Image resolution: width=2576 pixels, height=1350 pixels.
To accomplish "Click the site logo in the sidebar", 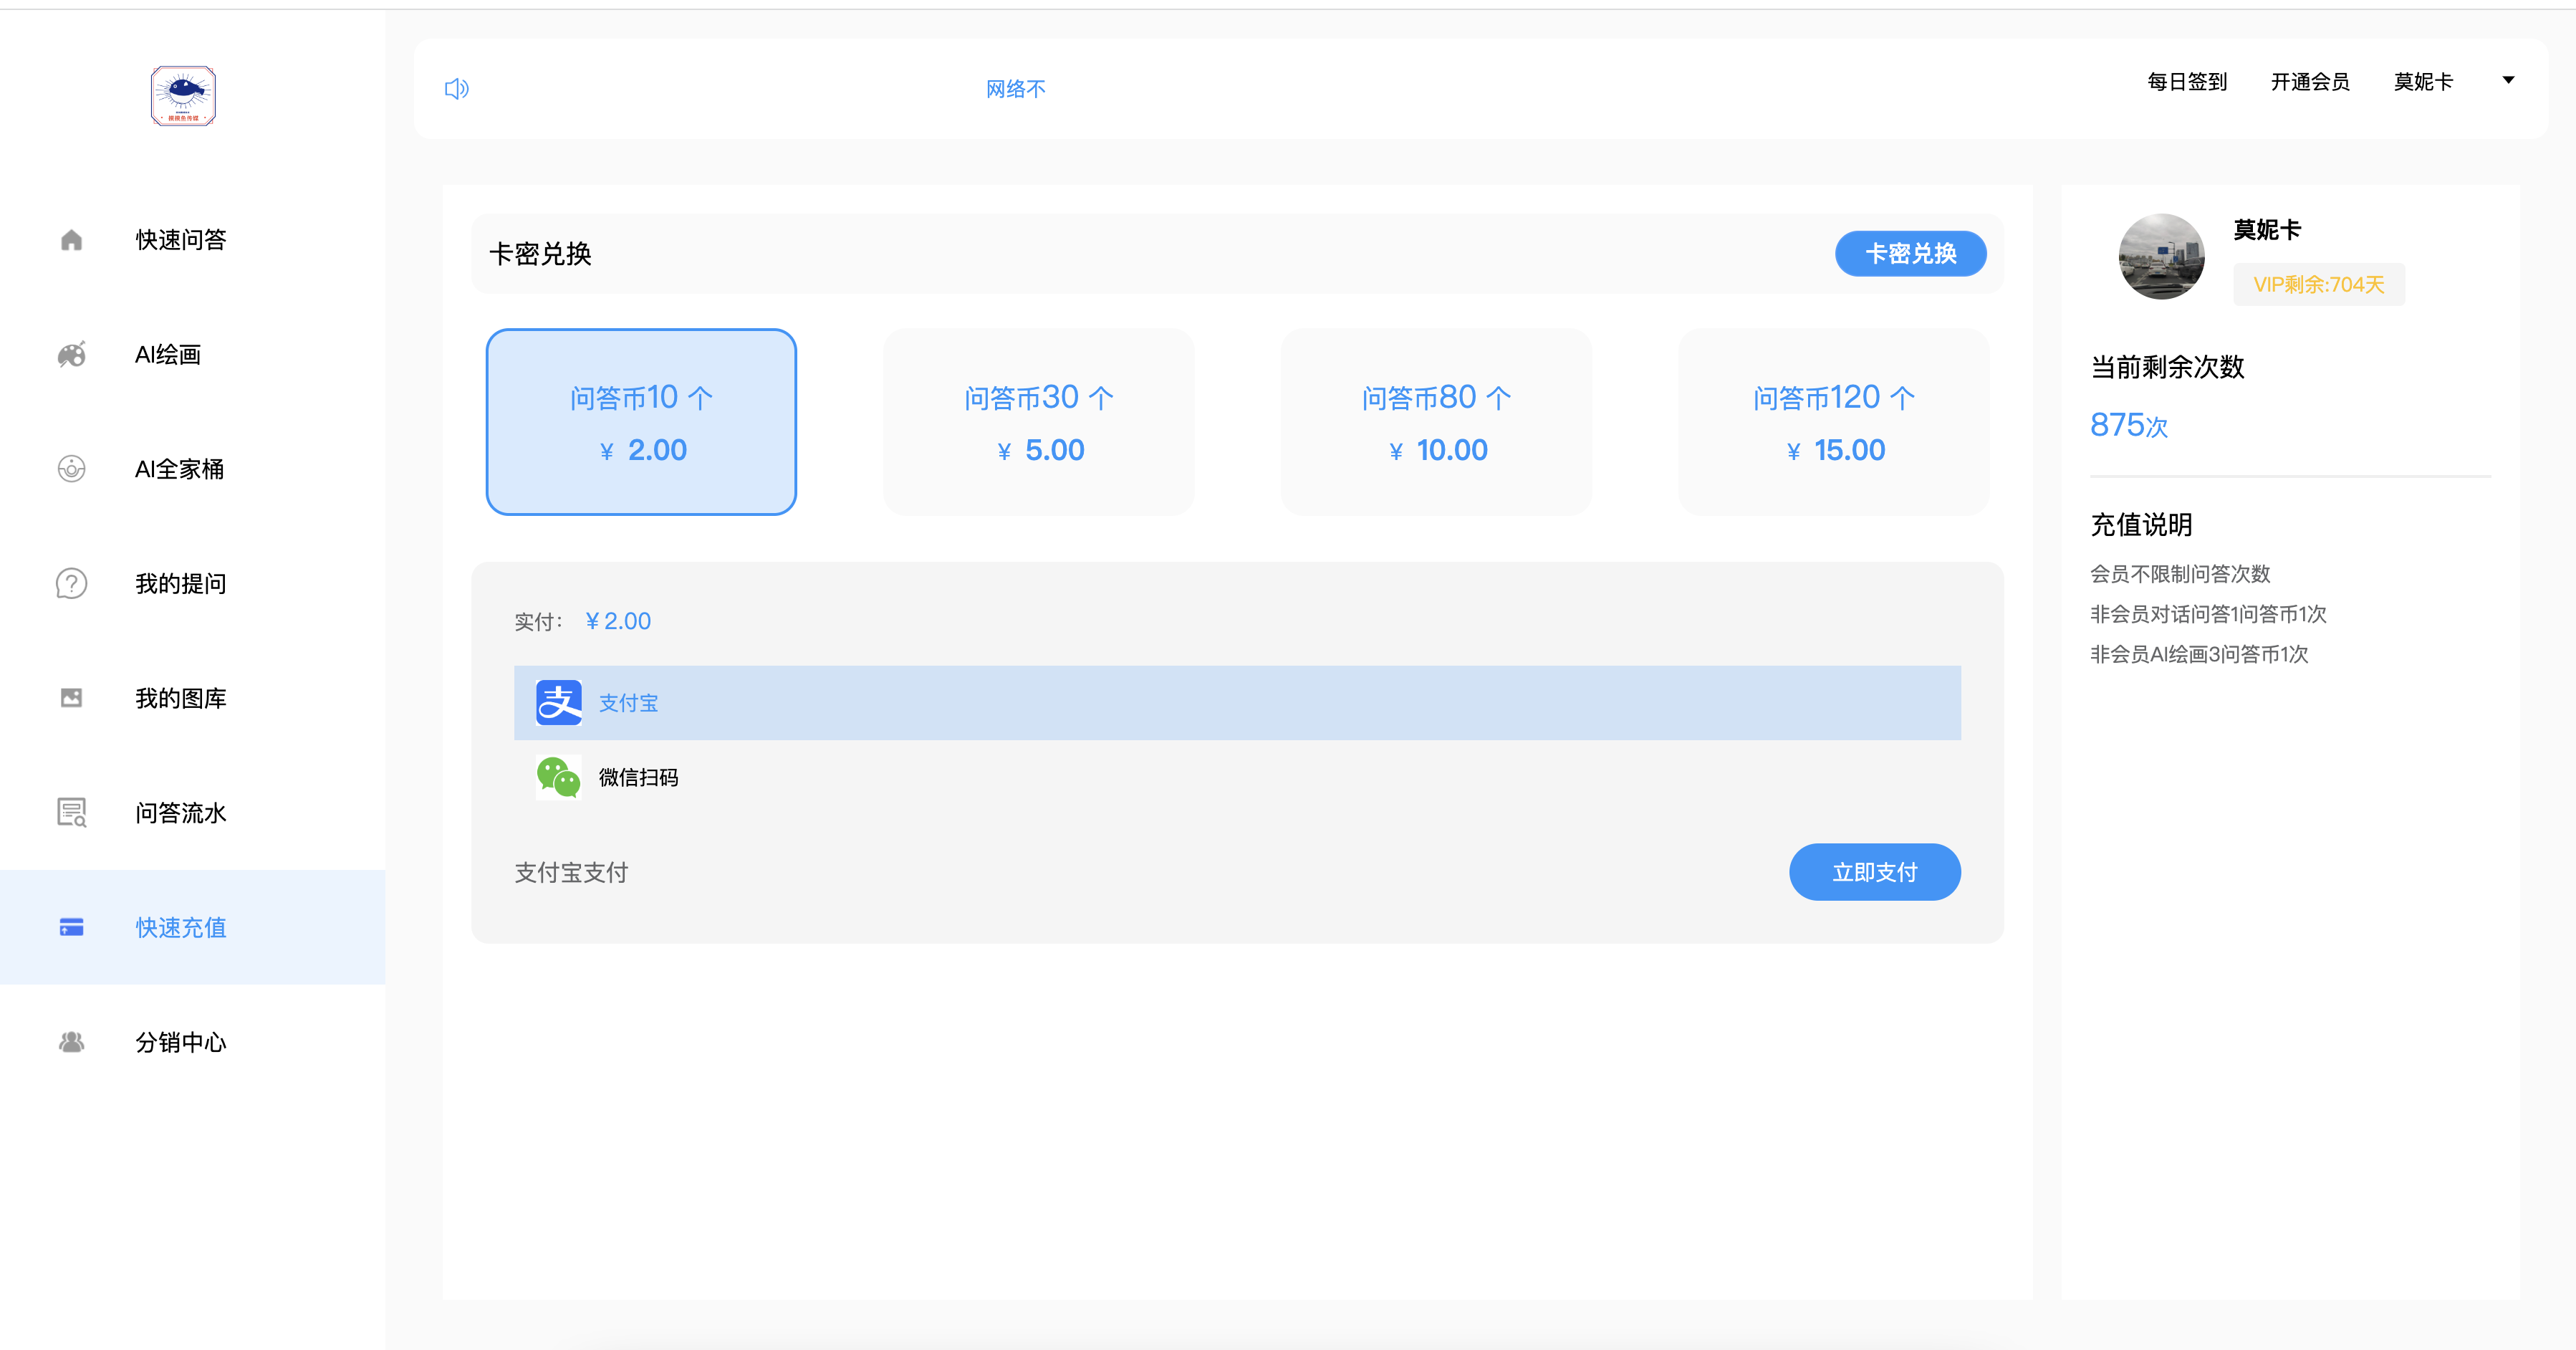I will click(183, 96).
